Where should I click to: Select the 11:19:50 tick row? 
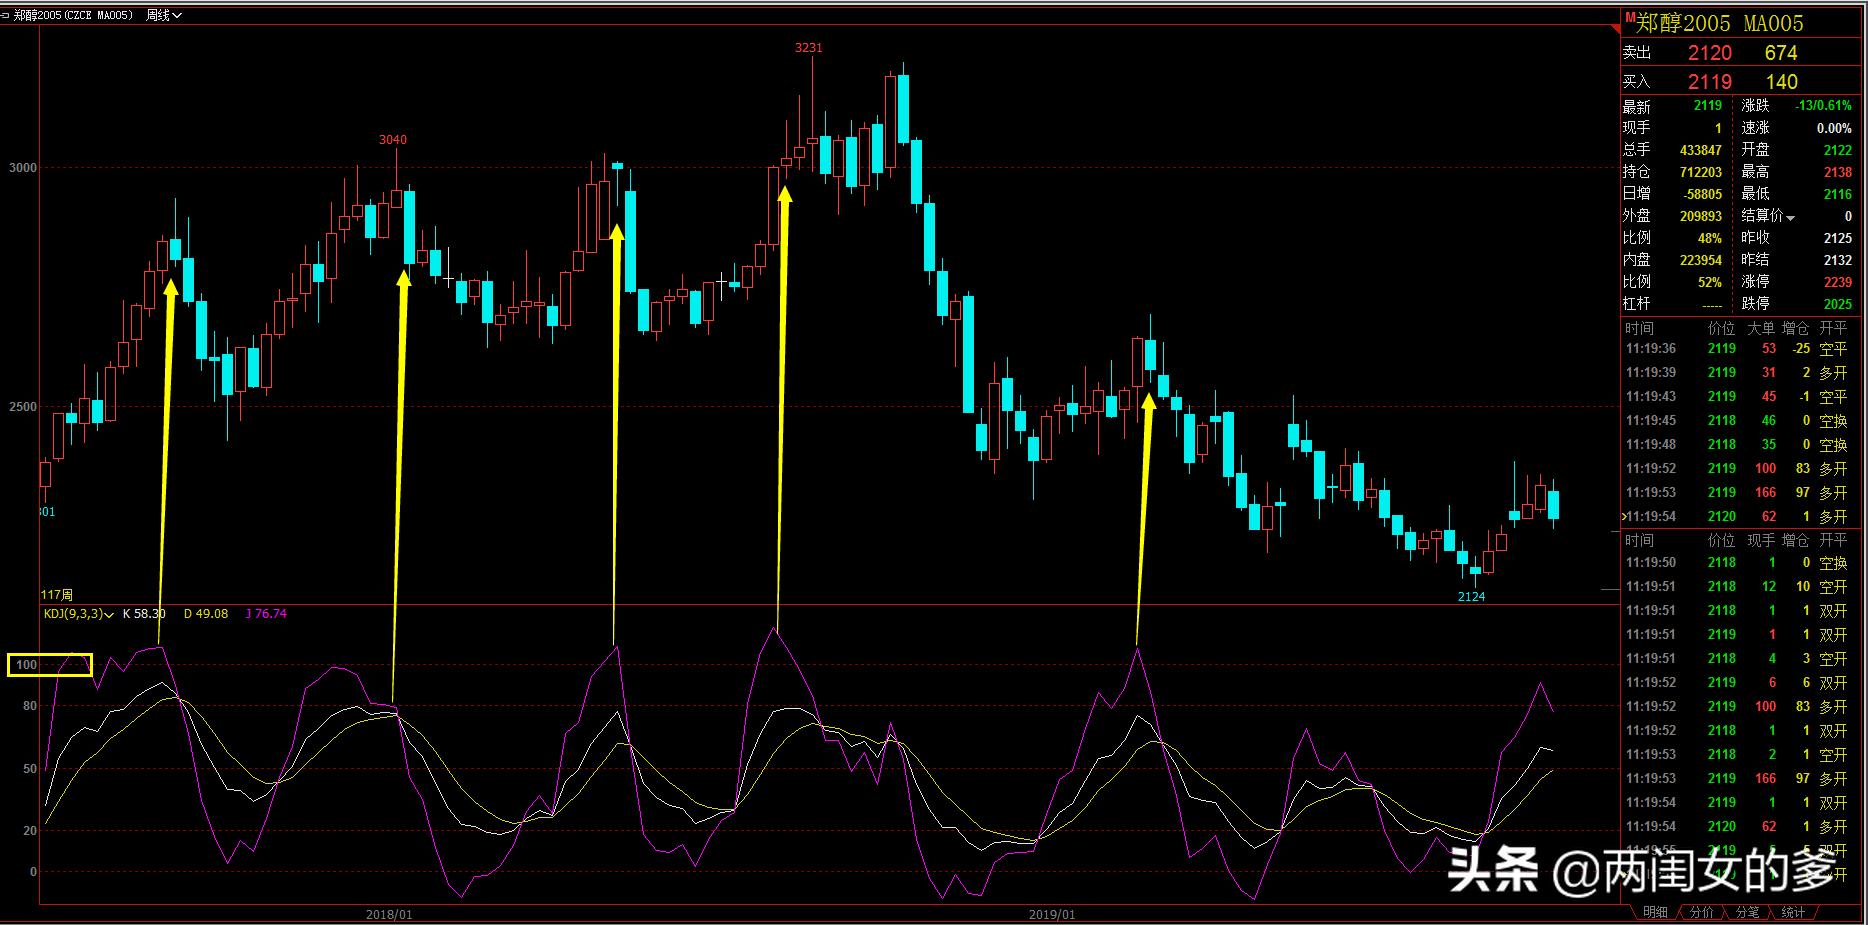1738,563
